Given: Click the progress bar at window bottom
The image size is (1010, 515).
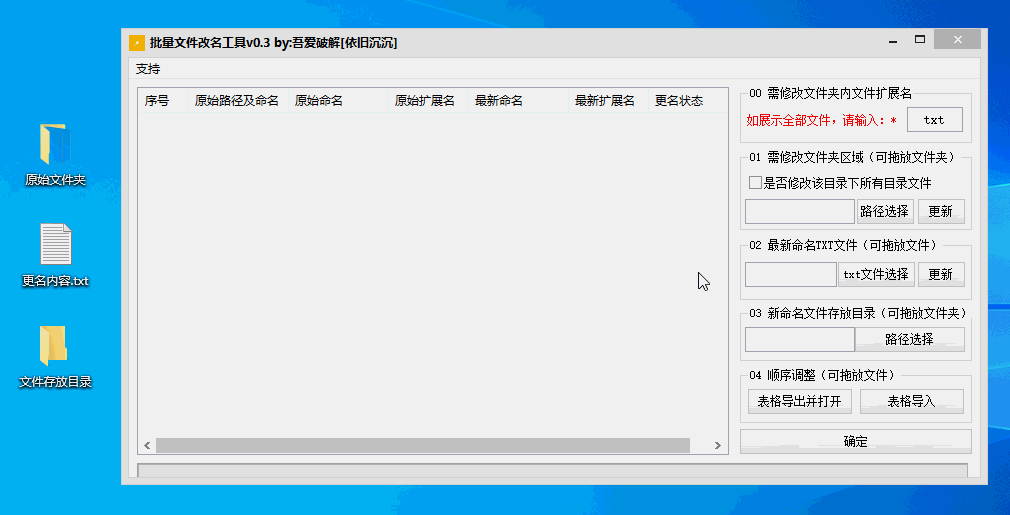Looking at the screenshot, I should 553,471.
